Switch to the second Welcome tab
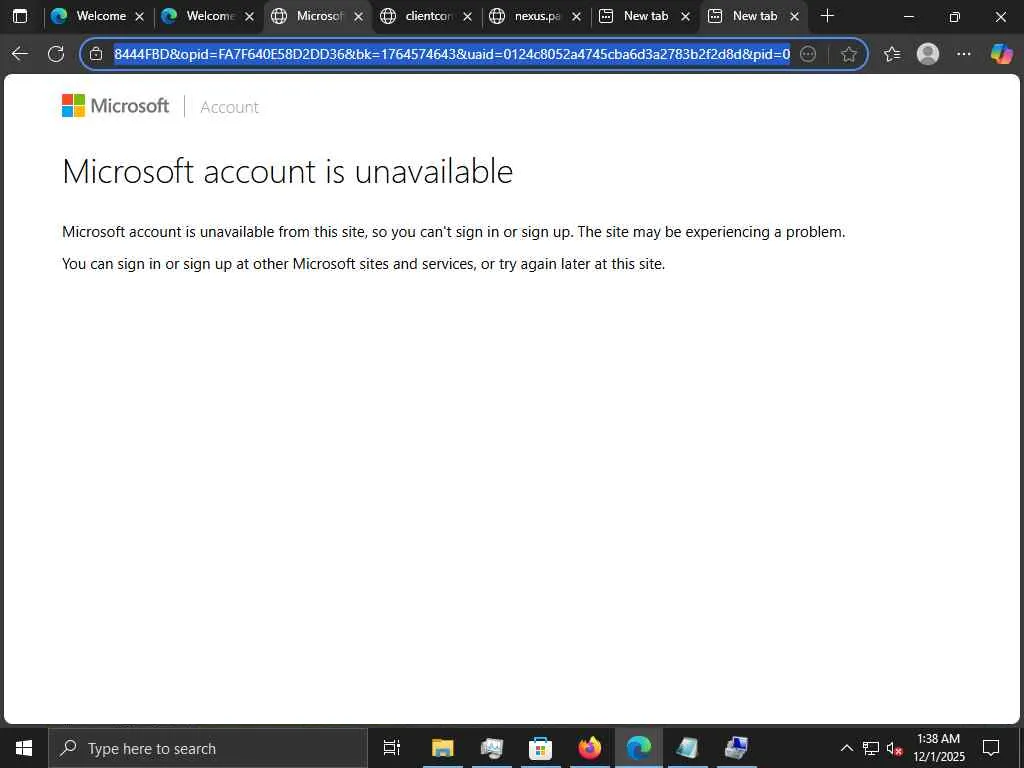 (208, 16)
